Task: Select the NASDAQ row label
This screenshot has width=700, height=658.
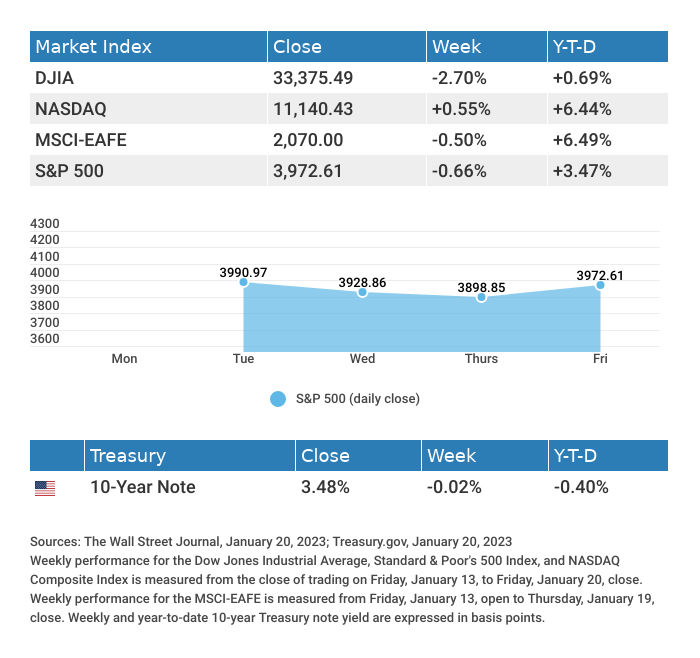Action: (70, 109)
